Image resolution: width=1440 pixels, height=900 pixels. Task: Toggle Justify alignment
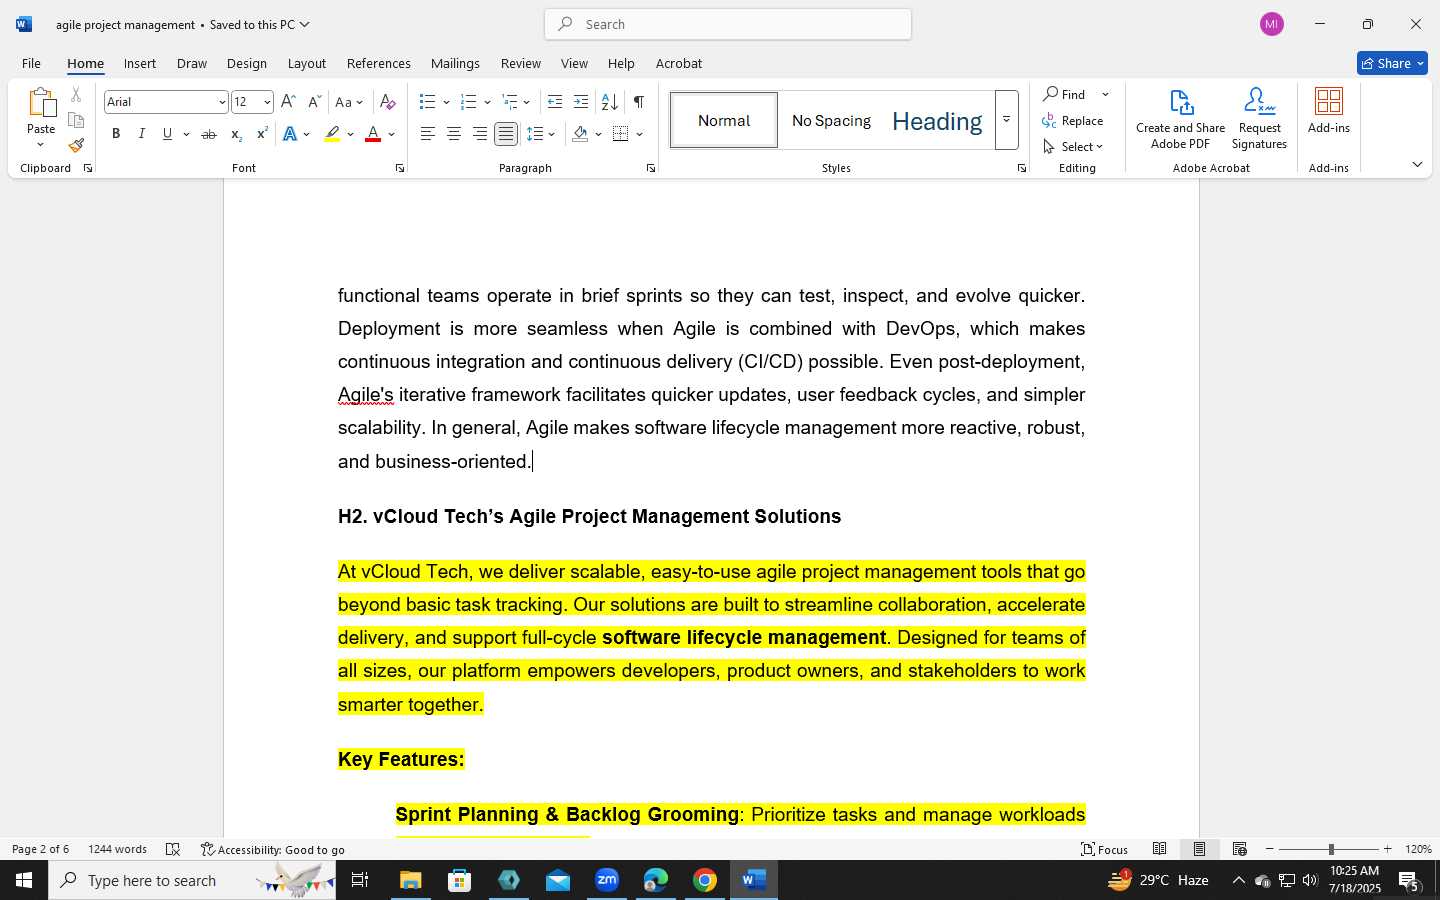pos(506,134)
